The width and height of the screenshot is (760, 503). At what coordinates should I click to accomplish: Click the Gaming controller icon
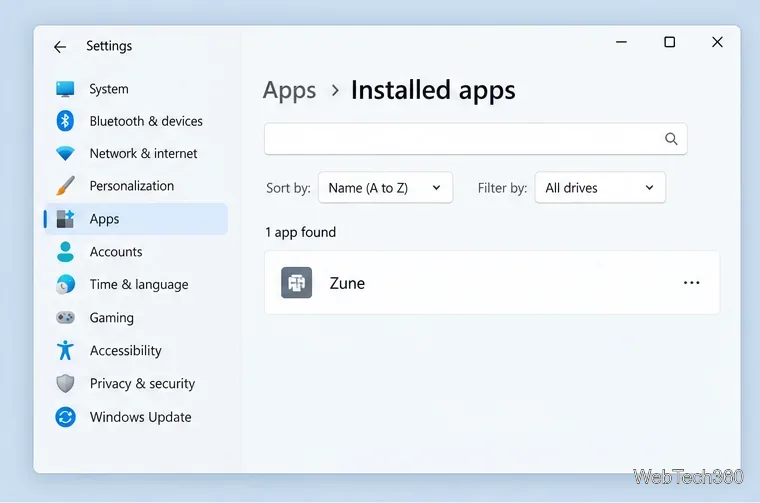tap(65, 317)
